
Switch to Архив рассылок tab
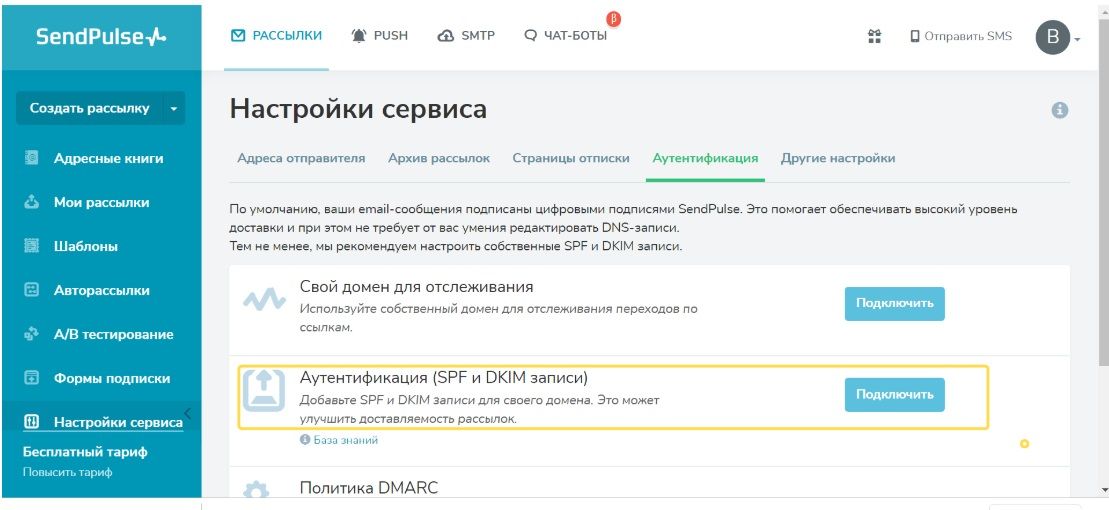[x=439, y=158]
